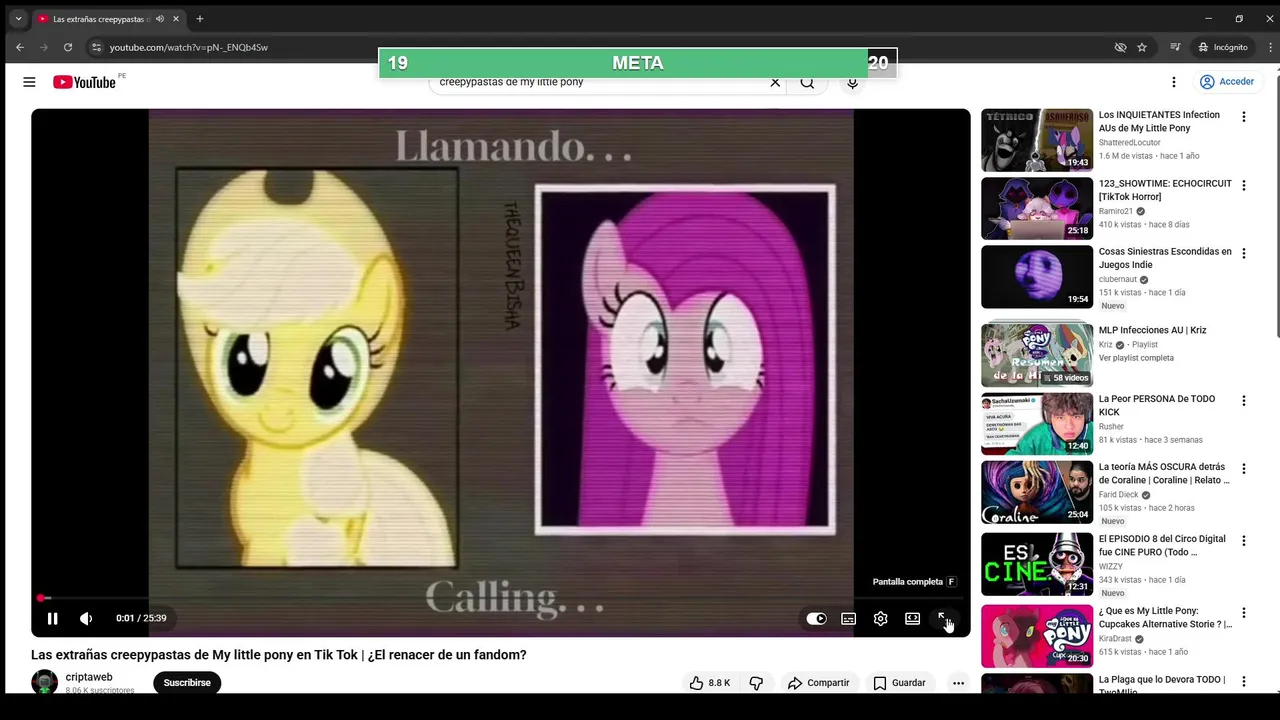Open new browser tab
The image size is (1280, 720).
tap(200, 19)
